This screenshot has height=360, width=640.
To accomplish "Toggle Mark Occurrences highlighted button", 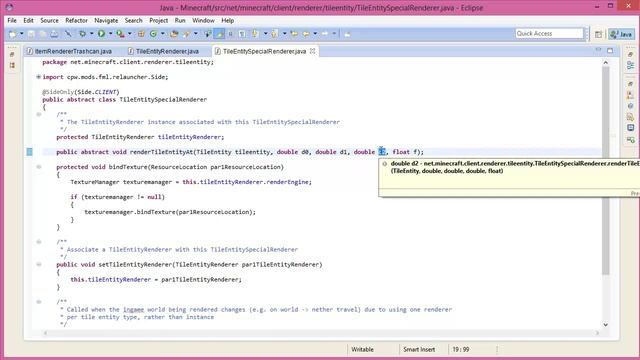I will pyautogui.click(x=220, y=34).
